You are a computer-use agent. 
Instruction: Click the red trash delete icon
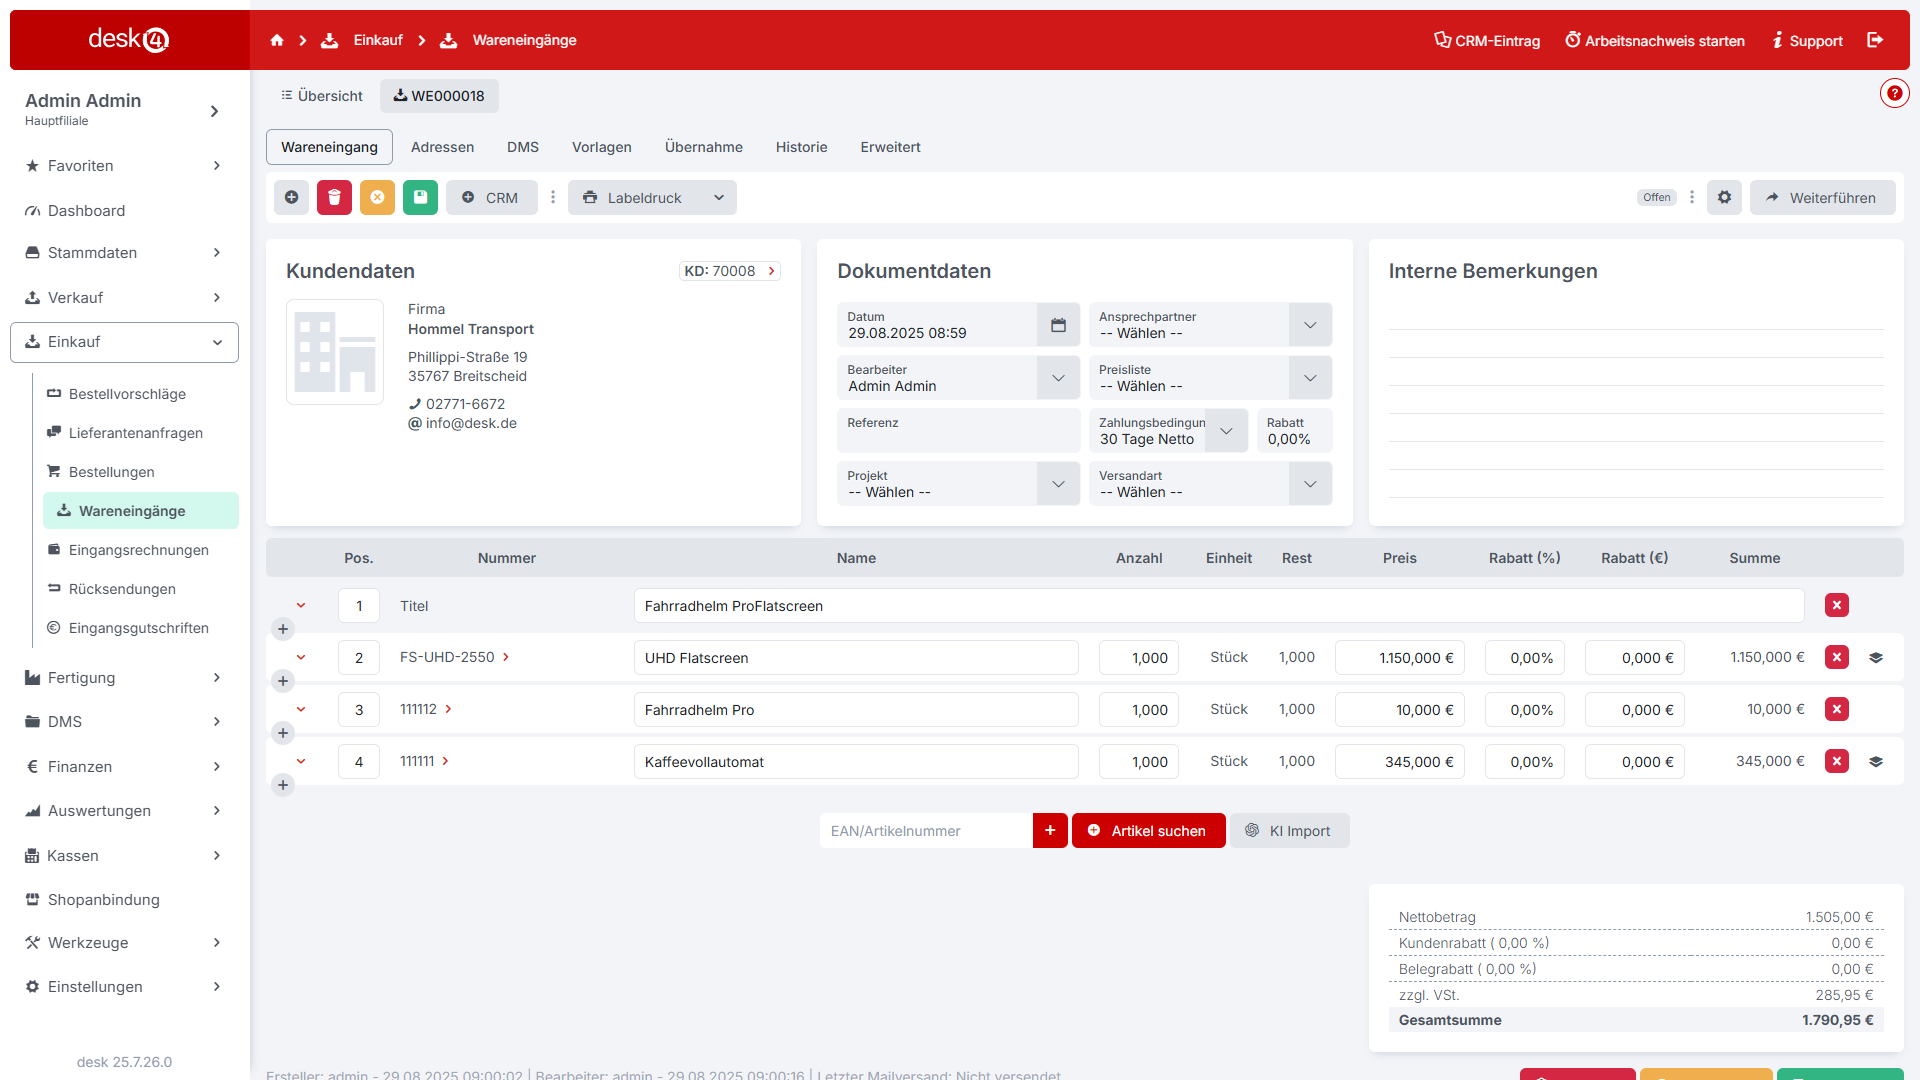coord(334,198)
